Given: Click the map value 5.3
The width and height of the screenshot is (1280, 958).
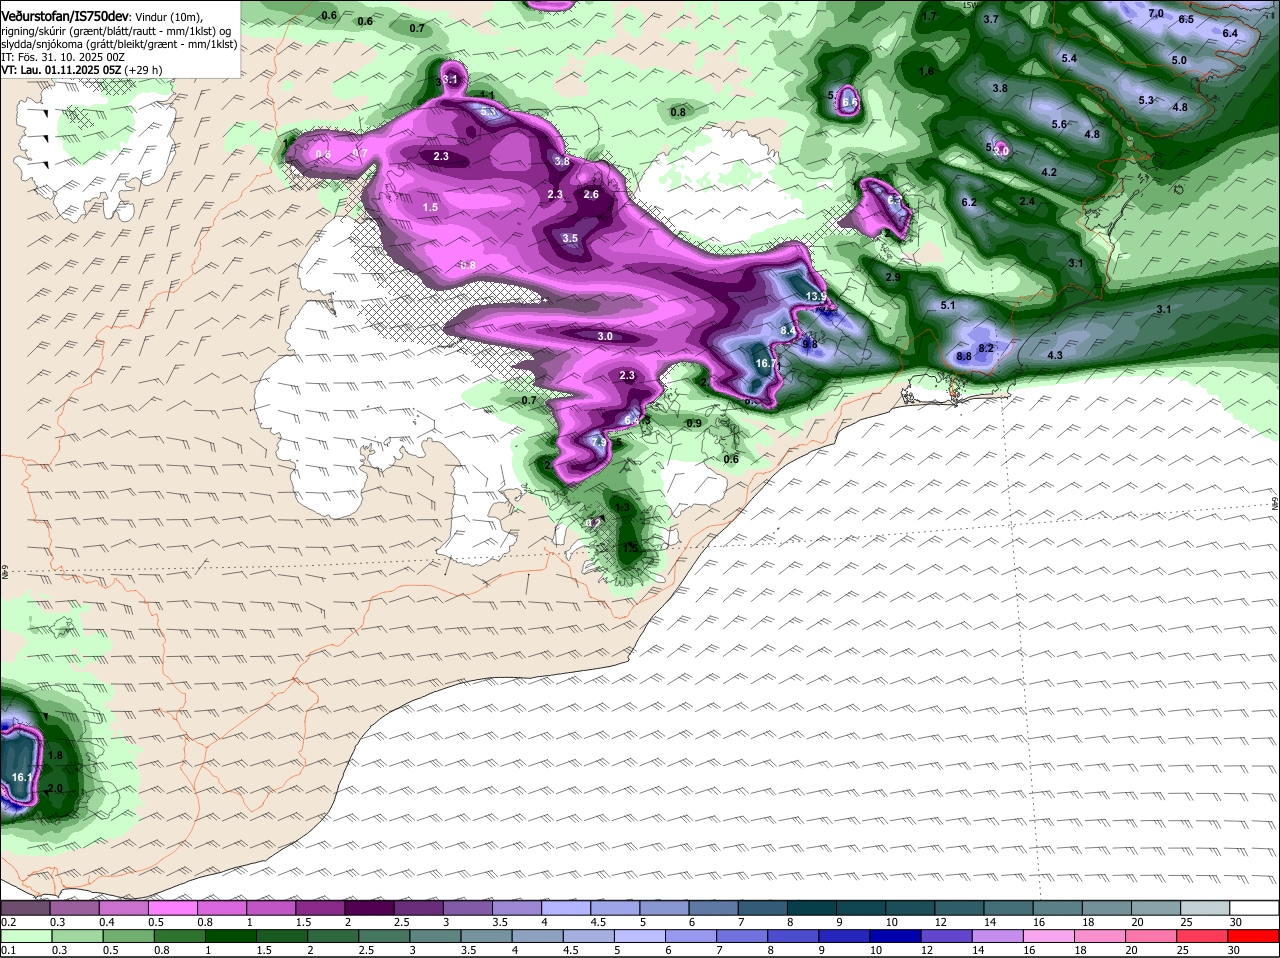Looking at the screenshot, I should (x=1146, y=100).
